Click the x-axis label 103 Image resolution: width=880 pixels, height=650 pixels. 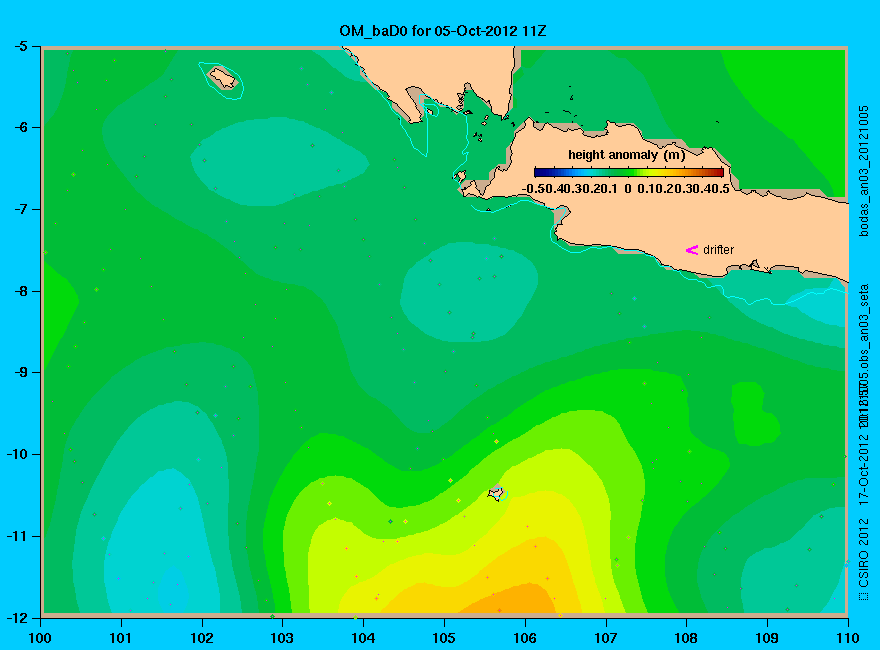(x=282, y=638)
